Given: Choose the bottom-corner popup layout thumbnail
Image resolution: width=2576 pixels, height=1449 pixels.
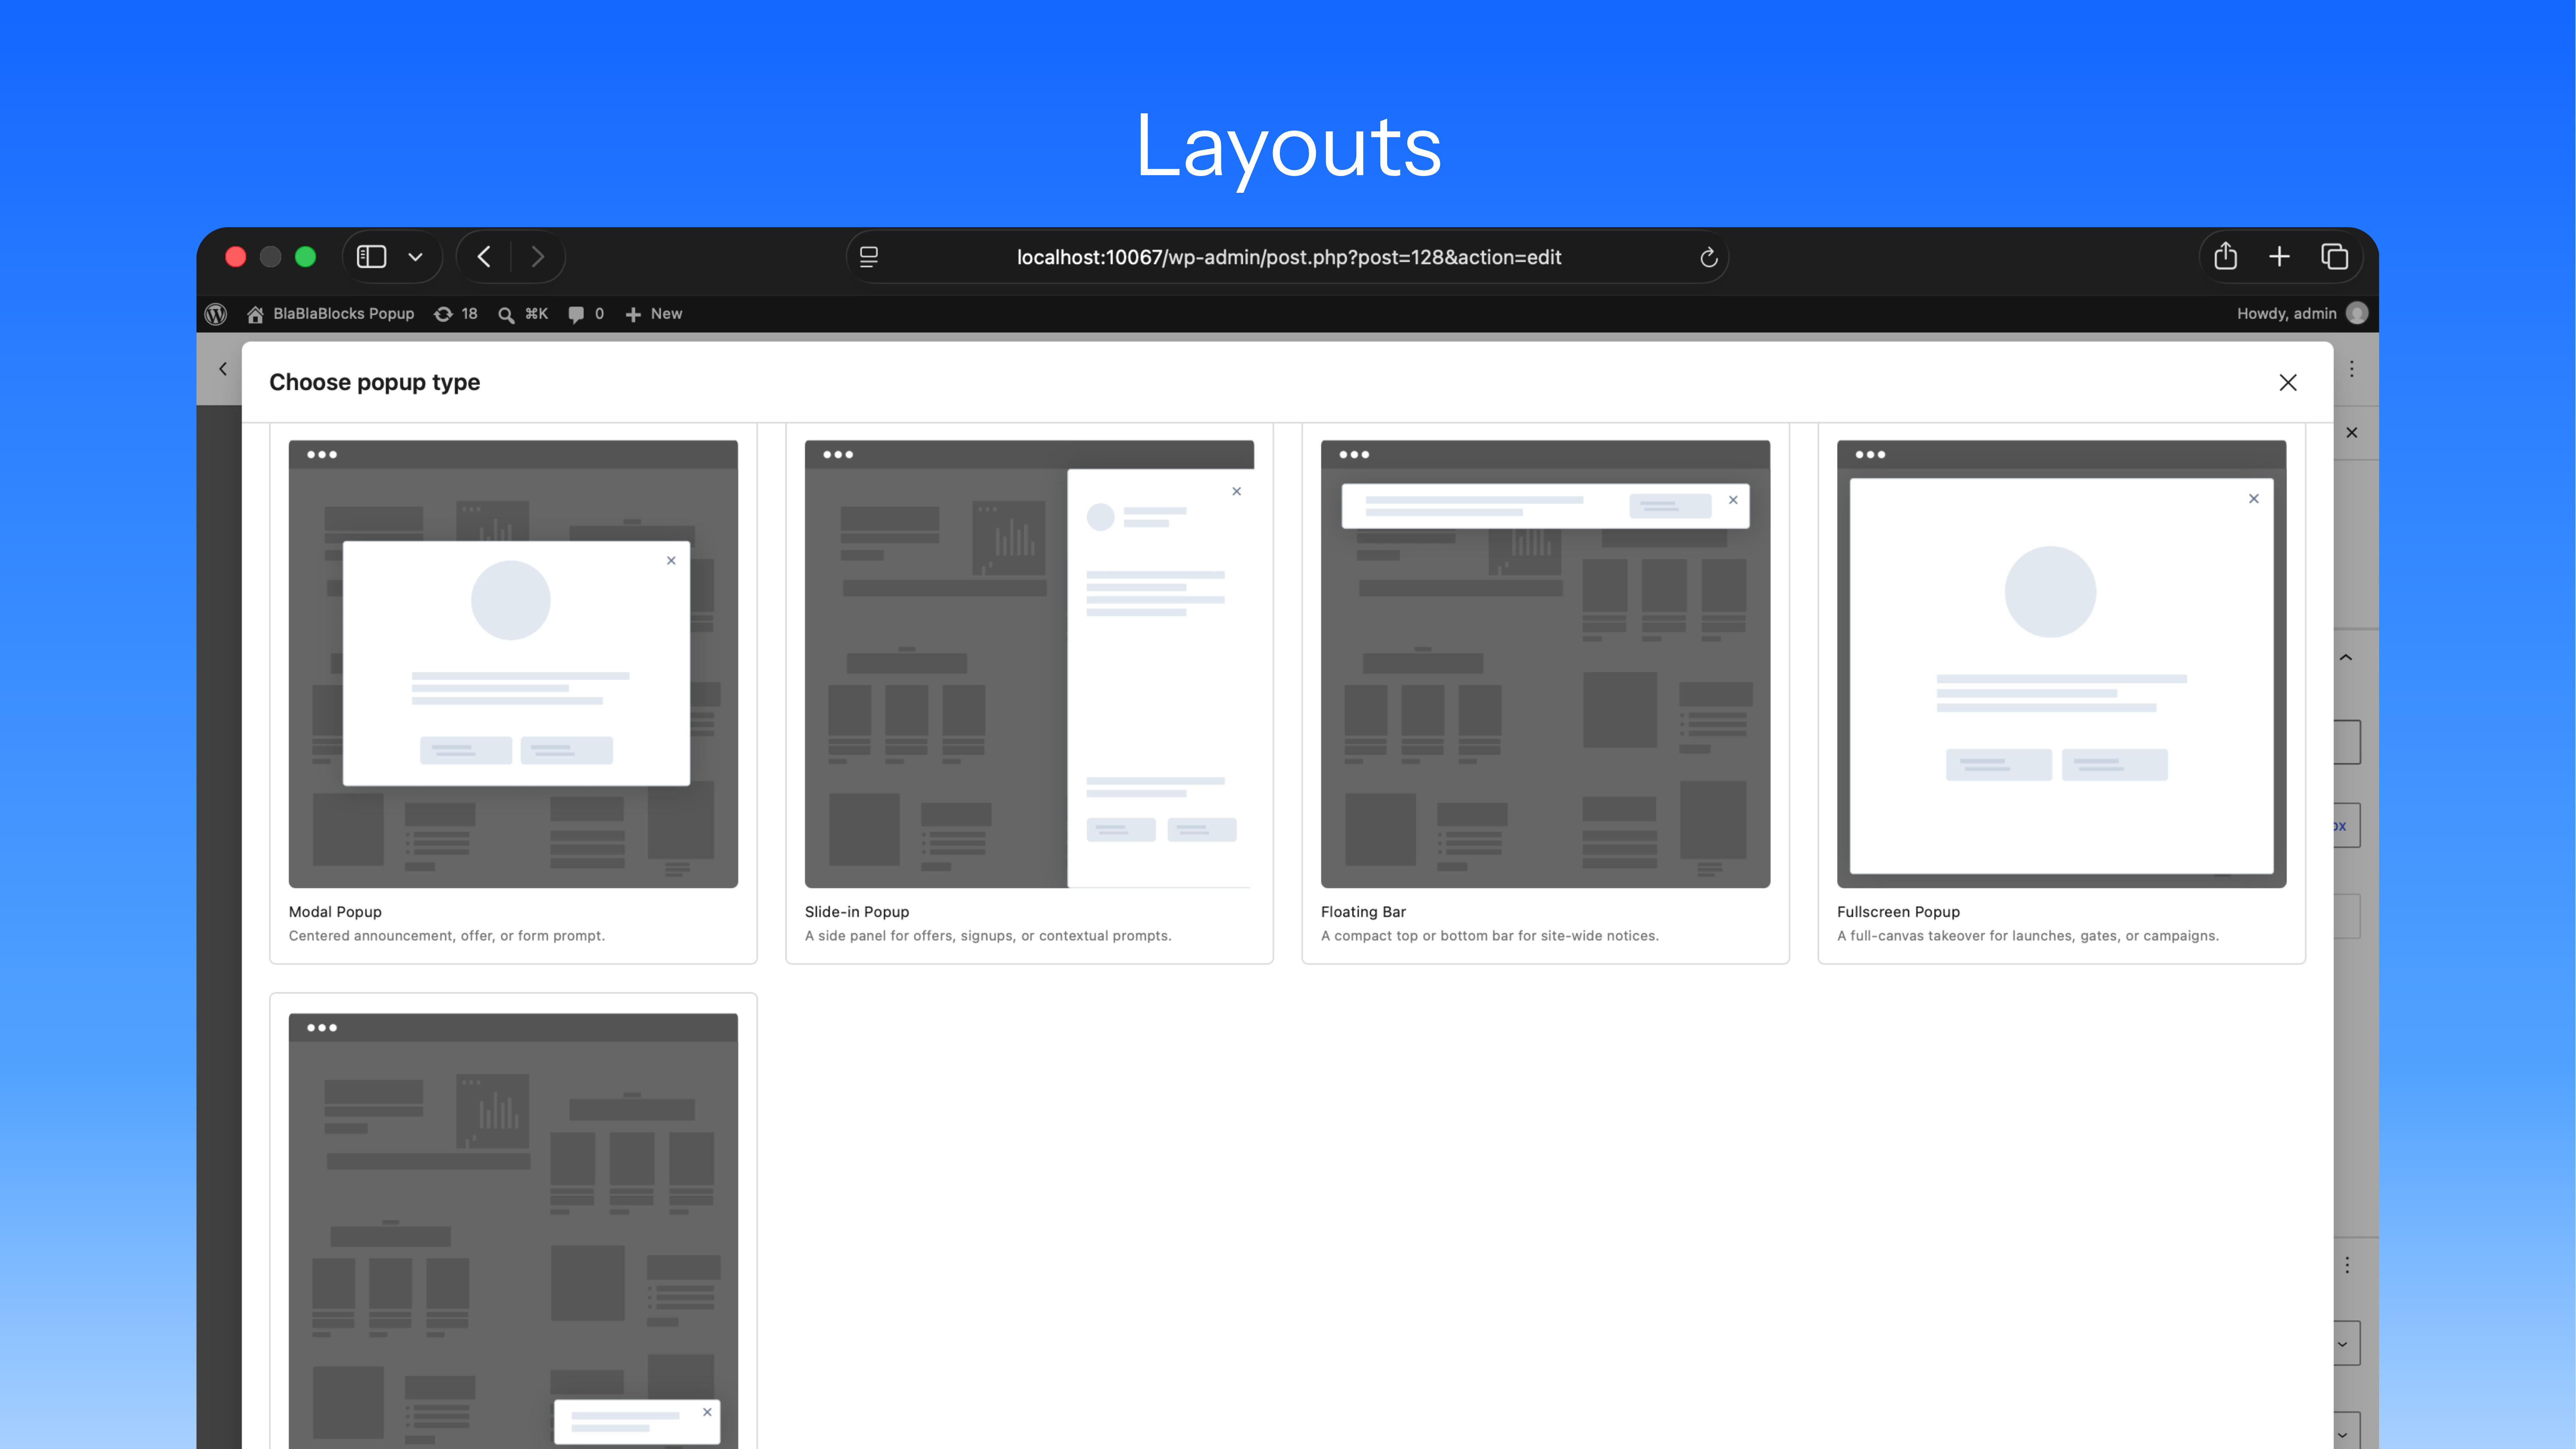Looking at the screenshot, I should pyautogui.click(x=513, y=1230).
